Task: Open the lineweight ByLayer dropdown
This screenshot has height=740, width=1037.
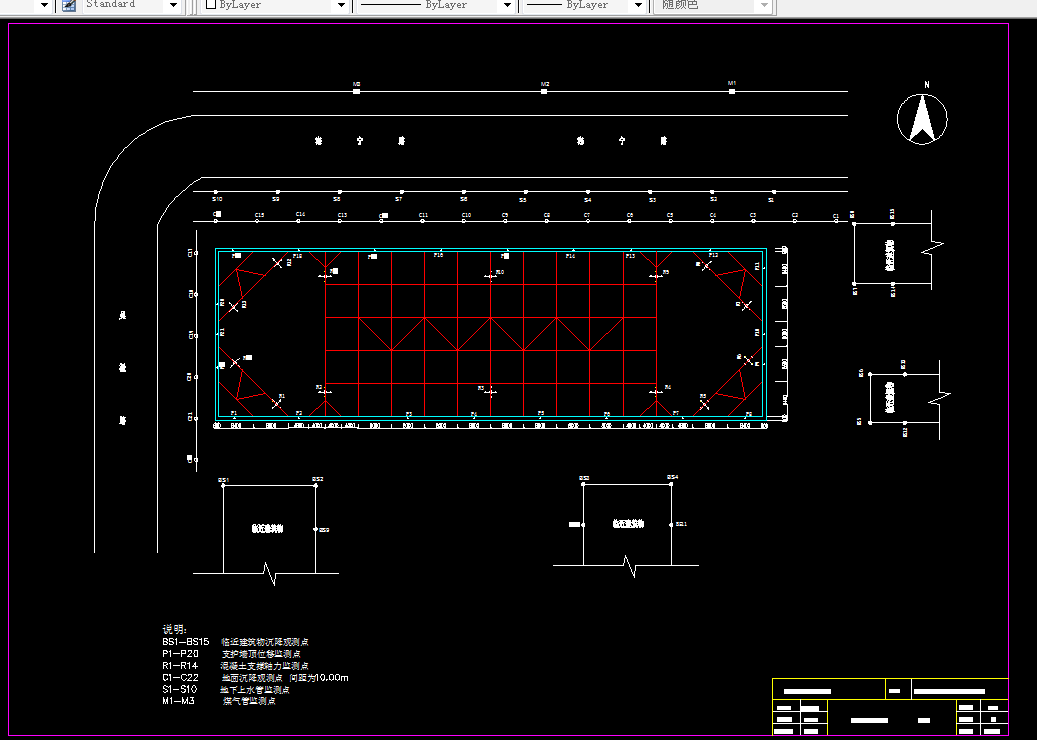Action: tap(638, 5)
